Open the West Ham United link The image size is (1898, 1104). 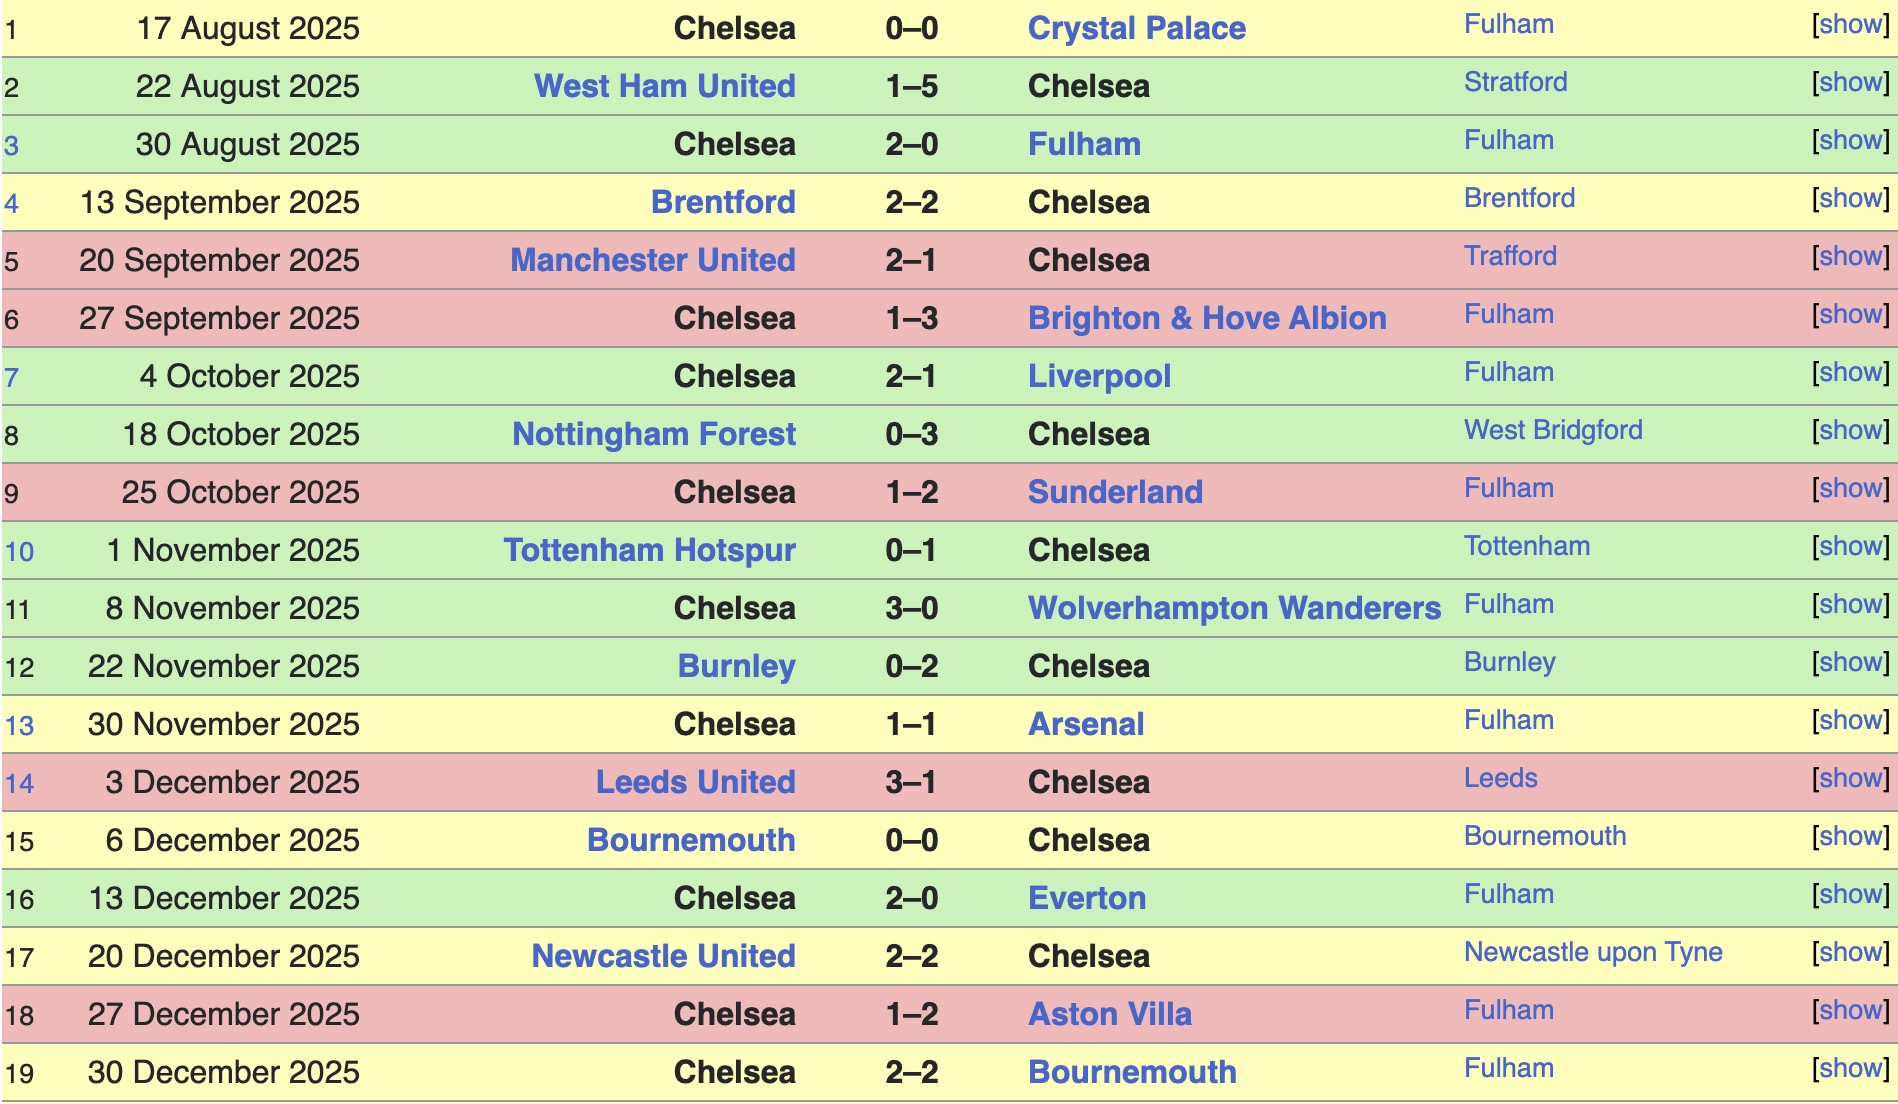point(664,86)
